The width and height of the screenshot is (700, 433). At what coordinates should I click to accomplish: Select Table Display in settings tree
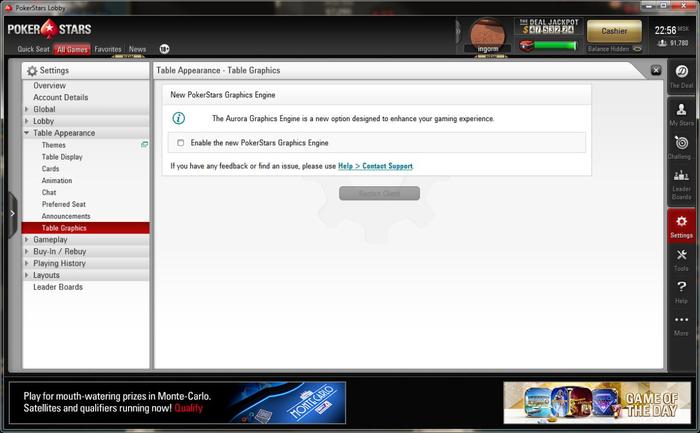[x=62, y=157]
